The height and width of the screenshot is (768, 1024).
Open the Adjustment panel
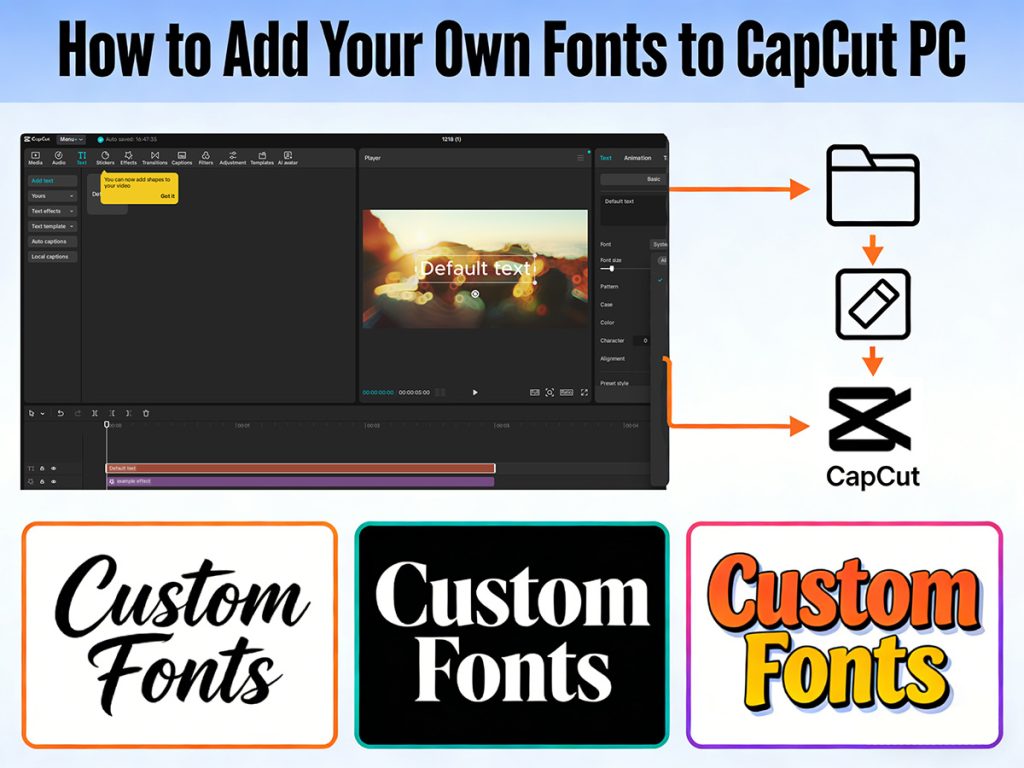[x=233, y=158]
